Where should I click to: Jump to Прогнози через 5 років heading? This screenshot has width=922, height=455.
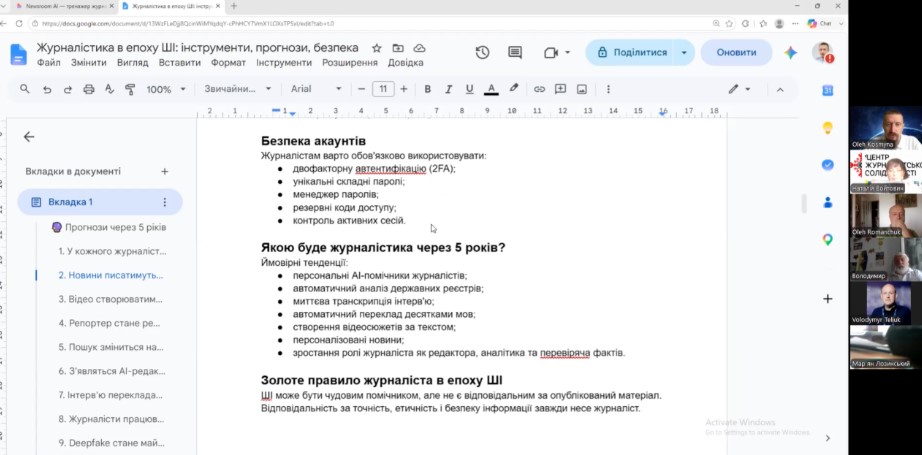pyautogui.click(x=109, y=228)
